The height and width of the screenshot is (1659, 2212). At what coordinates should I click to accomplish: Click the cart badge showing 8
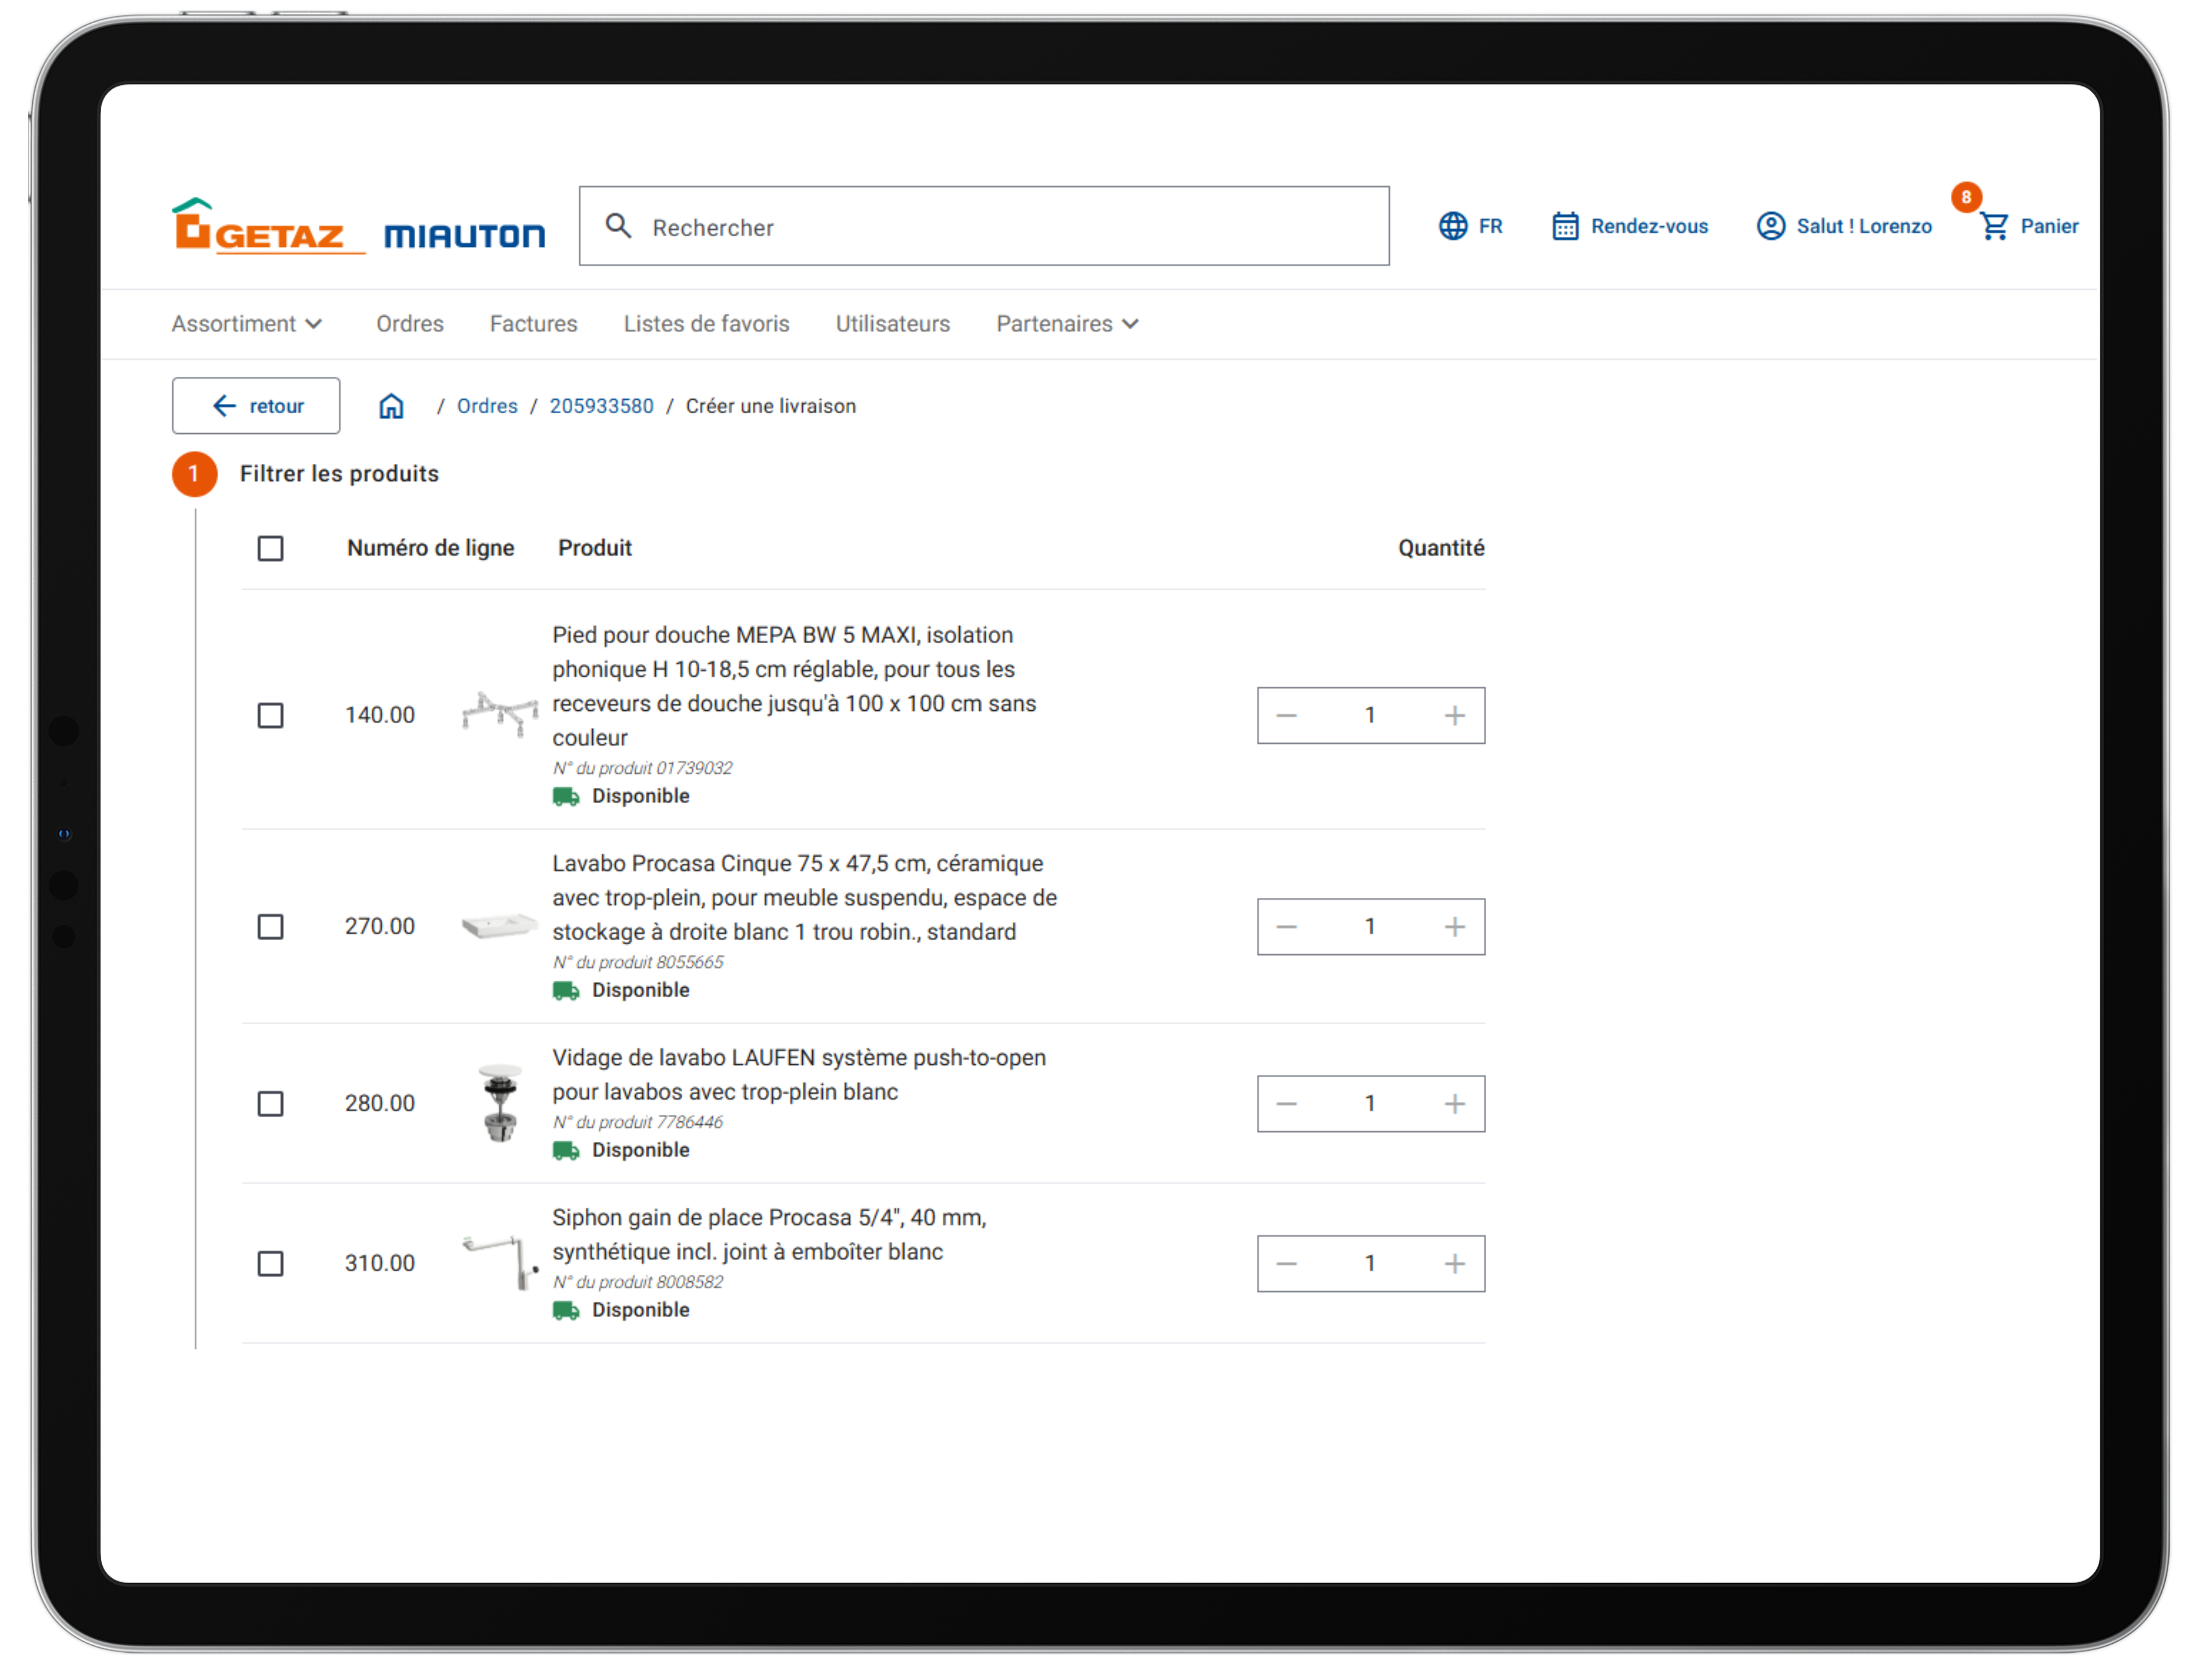[1966, 197]
